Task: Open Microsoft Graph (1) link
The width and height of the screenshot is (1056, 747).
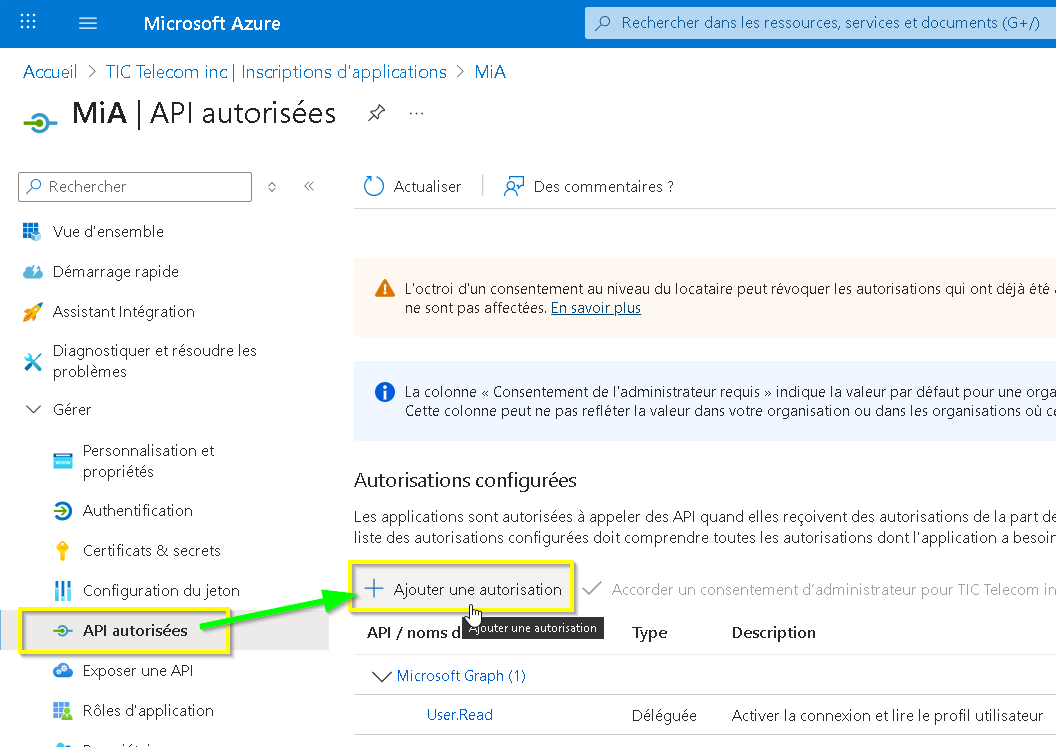Action: 461,676
